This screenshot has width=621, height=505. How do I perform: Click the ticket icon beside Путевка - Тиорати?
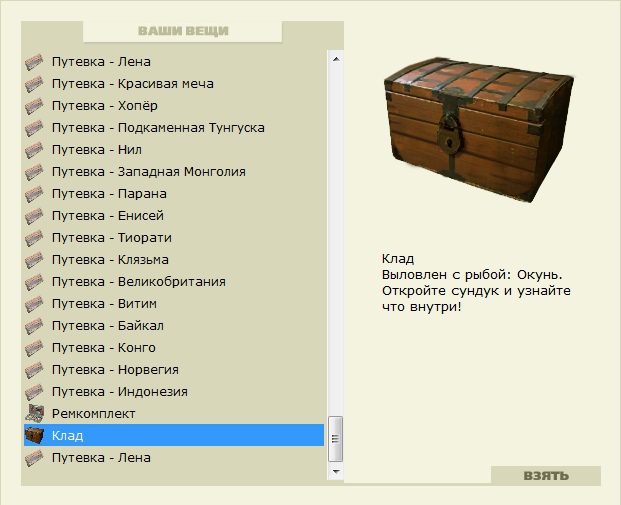point(34,238)
